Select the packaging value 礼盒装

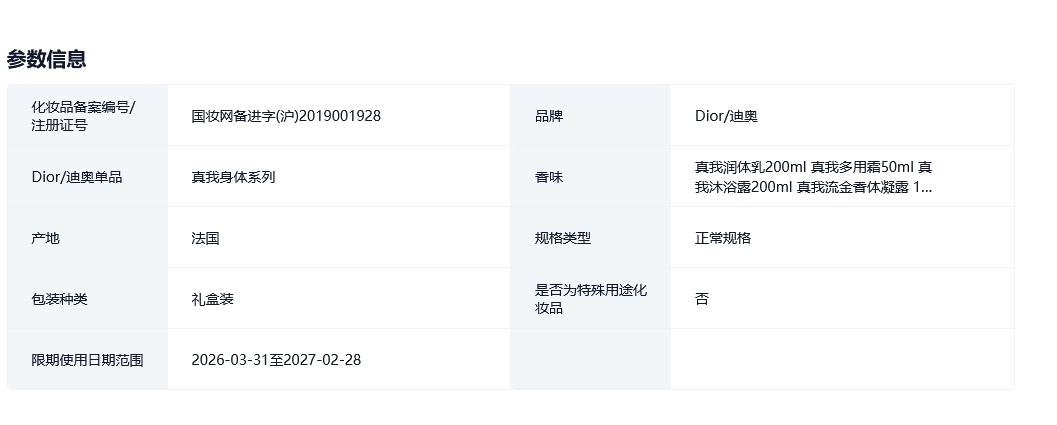(212, 299)
